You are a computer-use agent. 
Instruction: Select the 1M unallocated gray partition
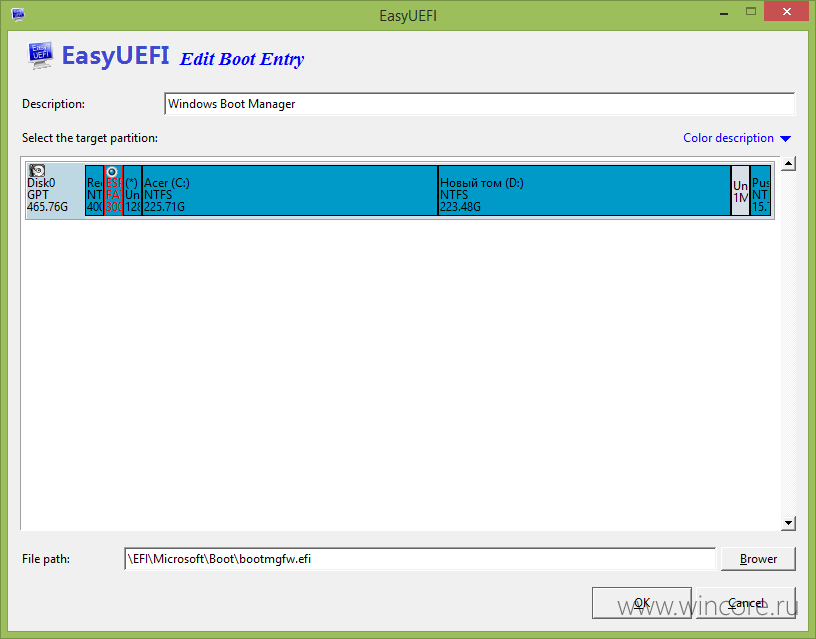741,190
